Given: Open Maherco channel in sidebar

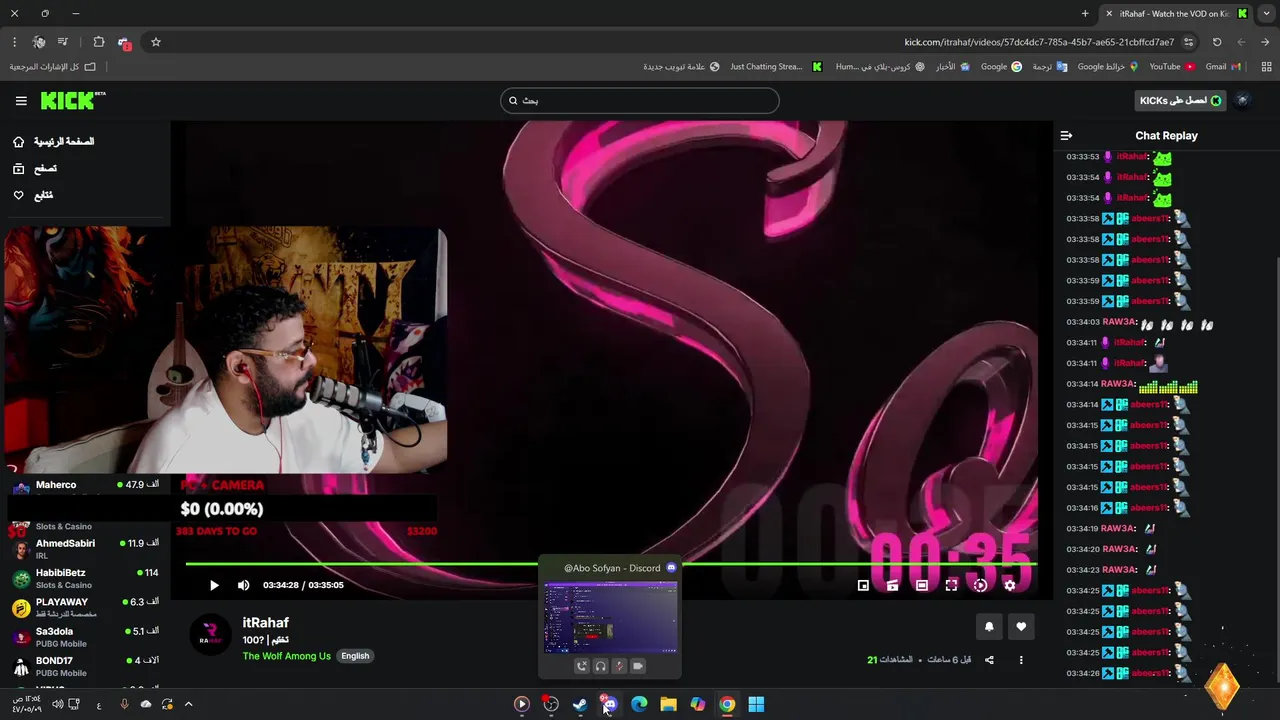Looking at the screenshot, I should (86, 486).
